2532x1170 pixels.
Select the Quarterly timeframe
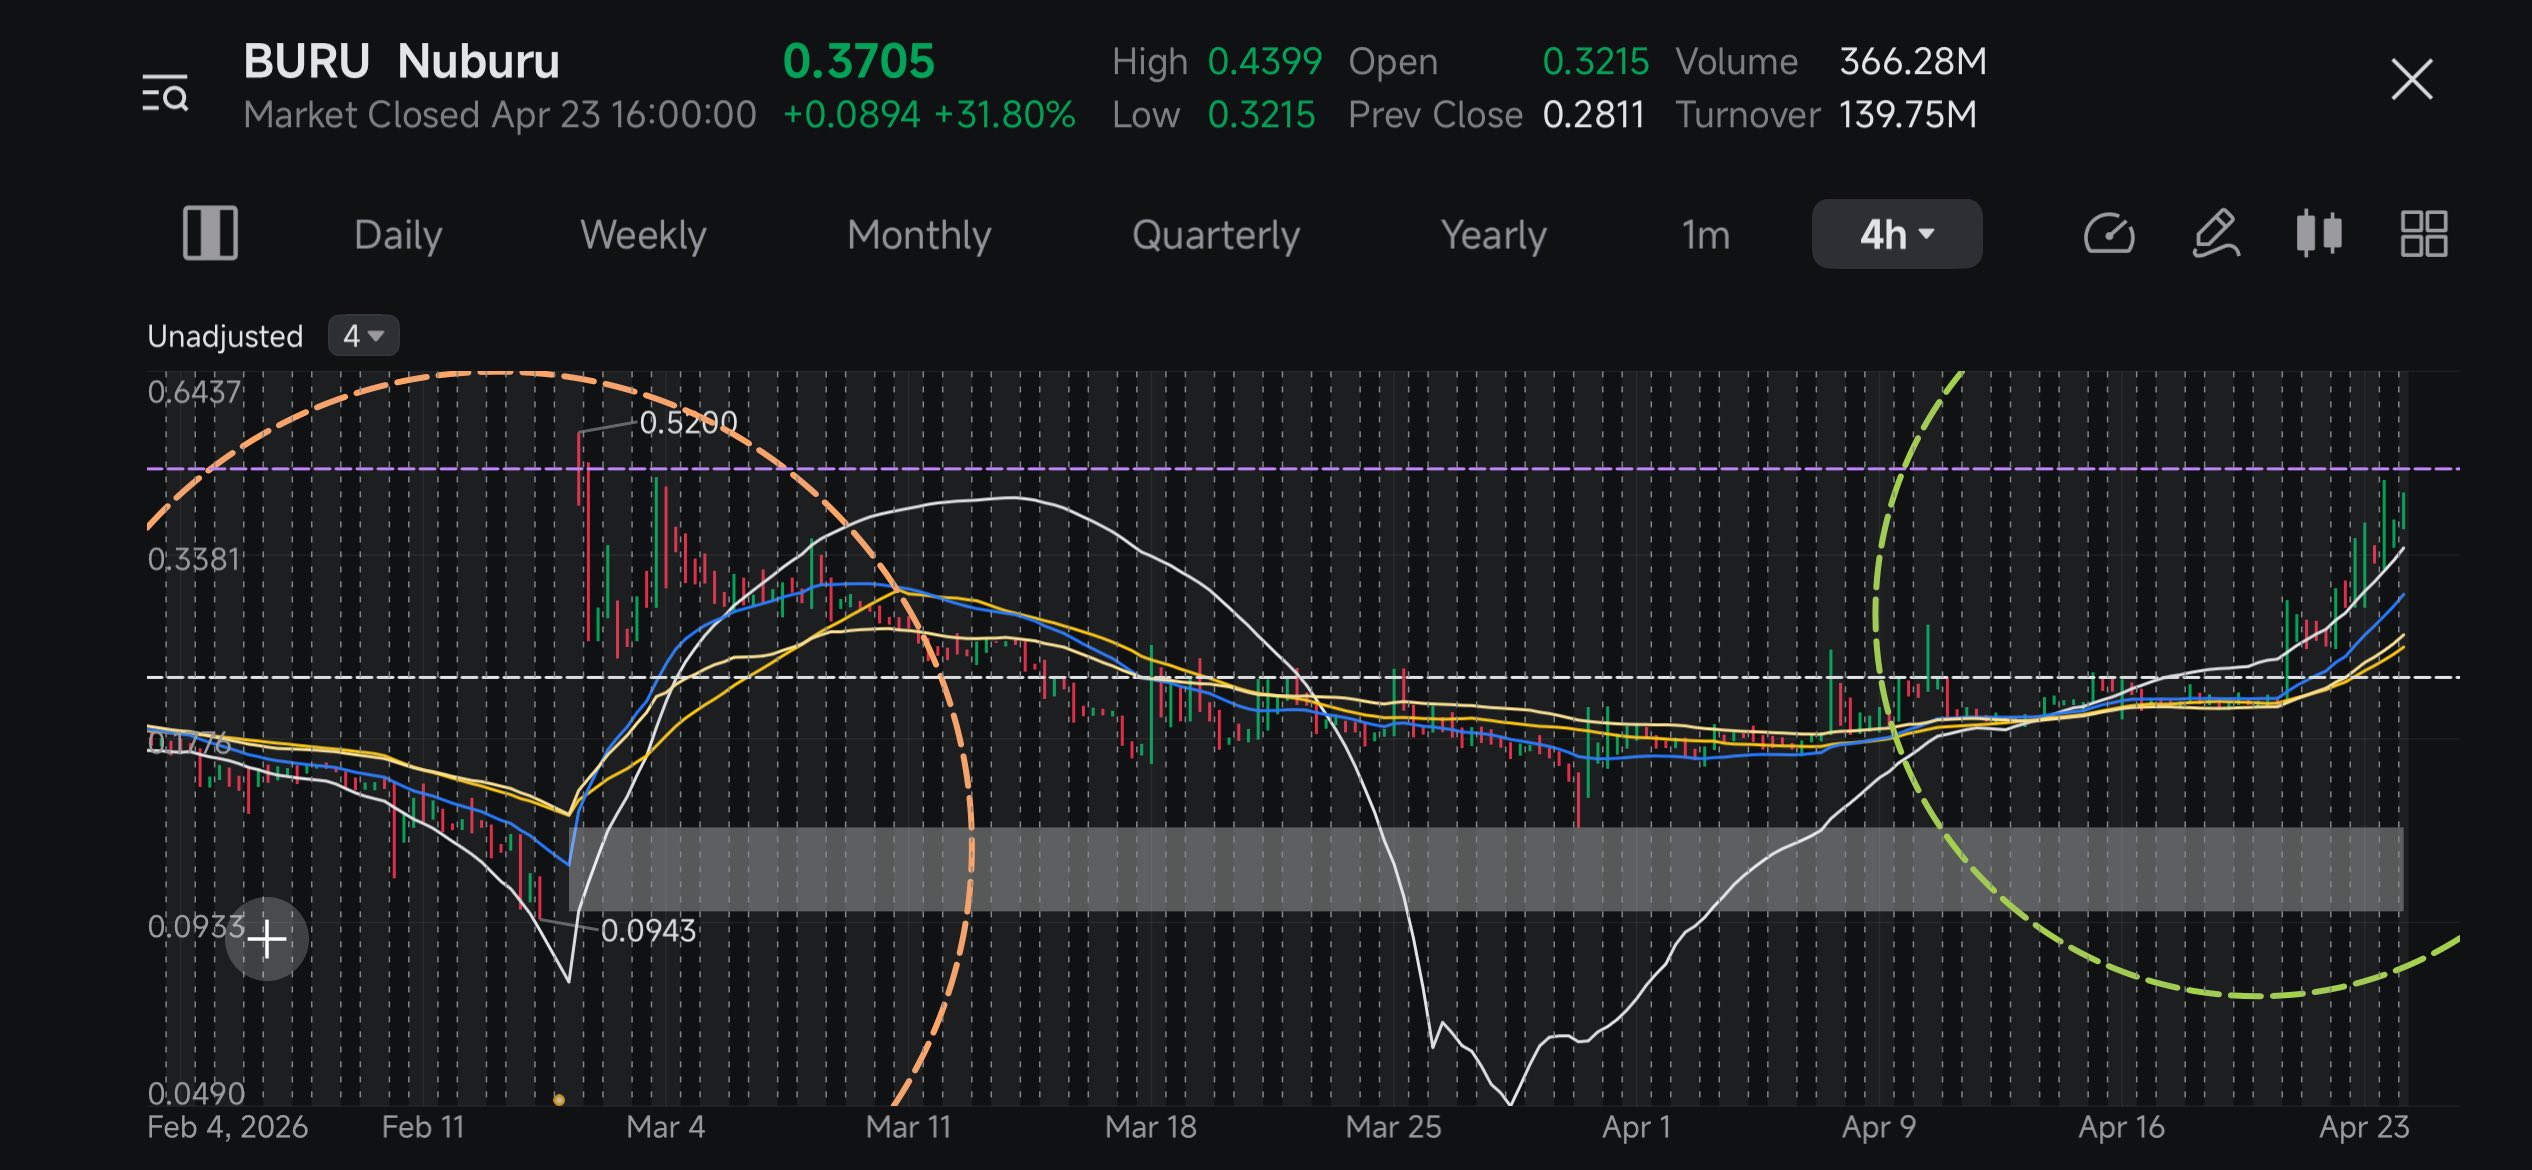[1216, 235]
